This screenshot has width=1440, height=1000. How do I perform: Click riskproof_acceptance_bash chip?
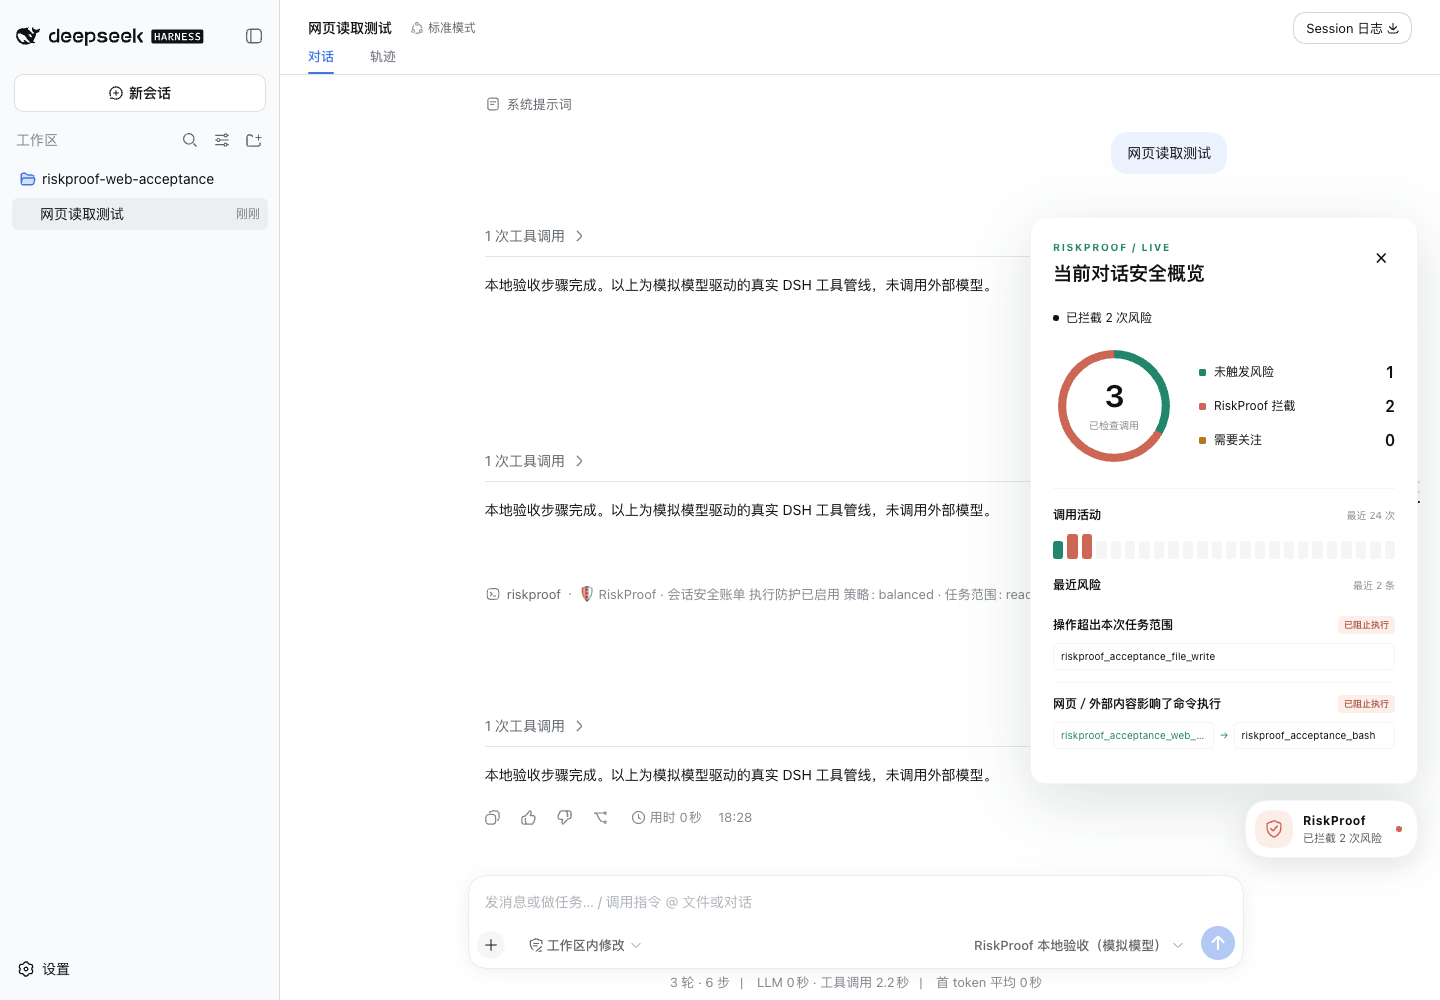tap(1314, 736)
